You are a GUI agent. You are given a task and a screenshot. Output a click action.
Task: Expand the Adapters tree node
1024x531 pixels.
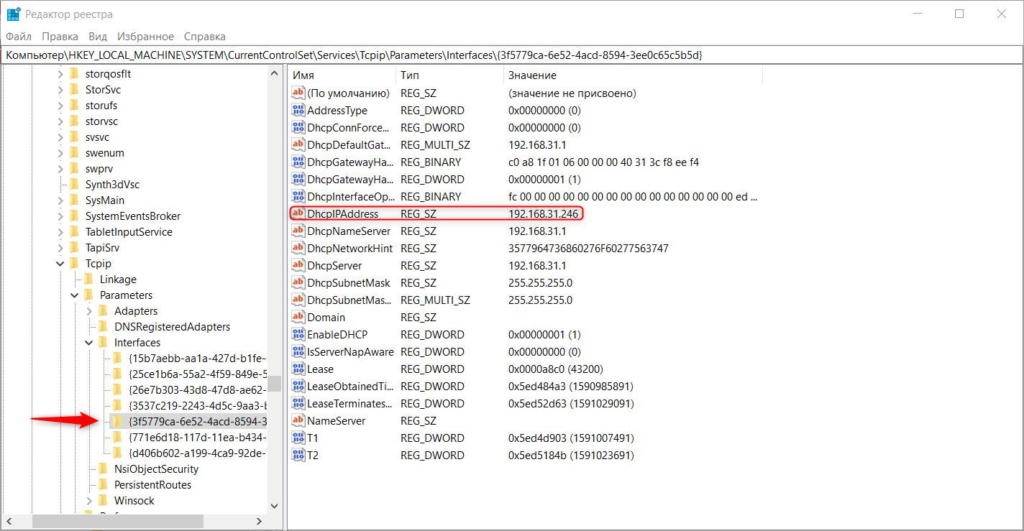(x=89, y=311)
